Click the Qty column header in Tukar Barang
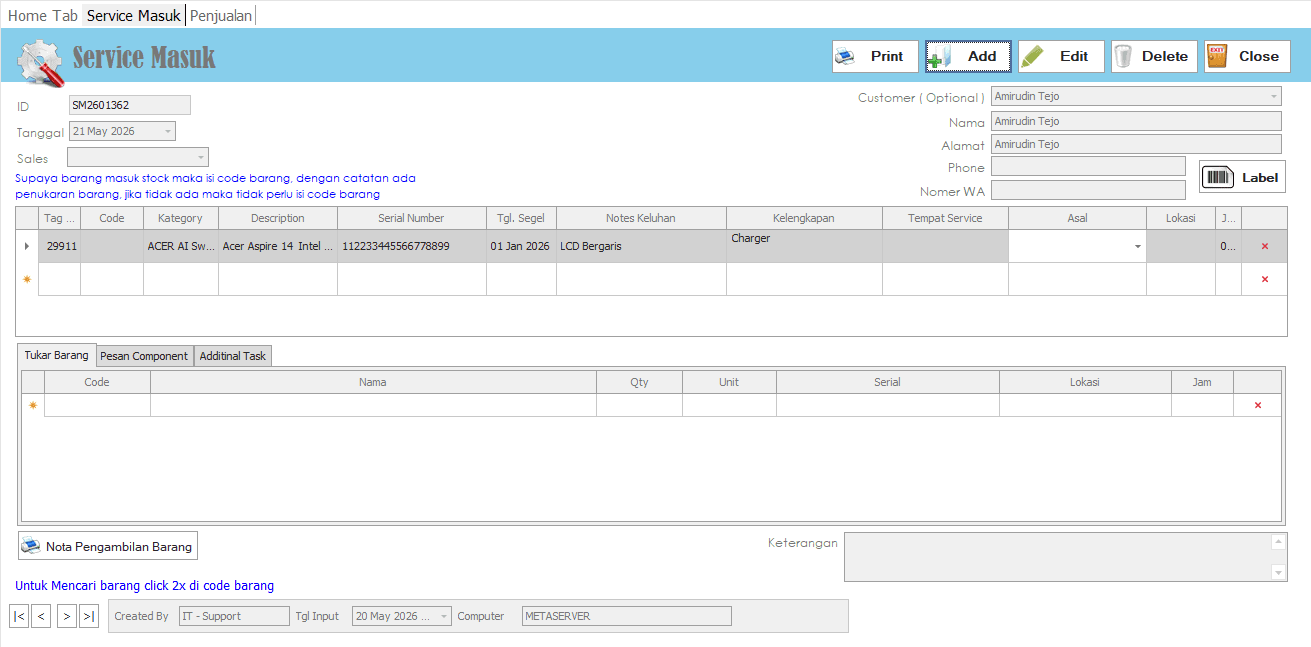 pyautogui.click(x=639, y=382)
